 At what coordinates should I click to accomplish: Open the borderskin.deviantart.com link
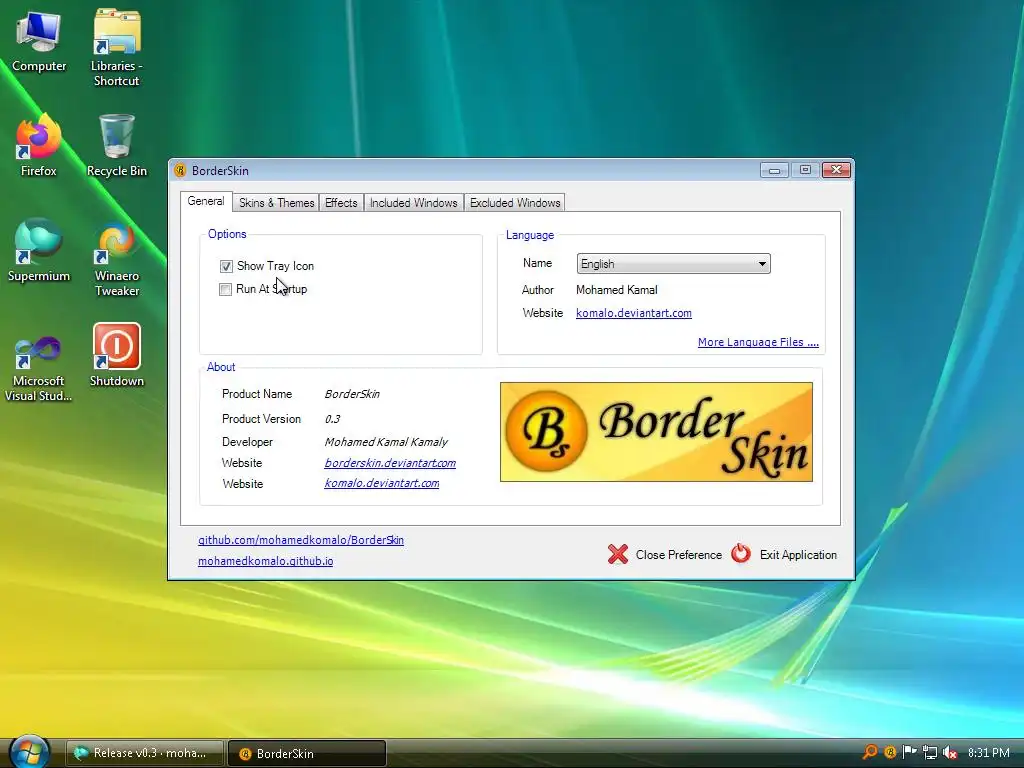[x=390, y=463]
